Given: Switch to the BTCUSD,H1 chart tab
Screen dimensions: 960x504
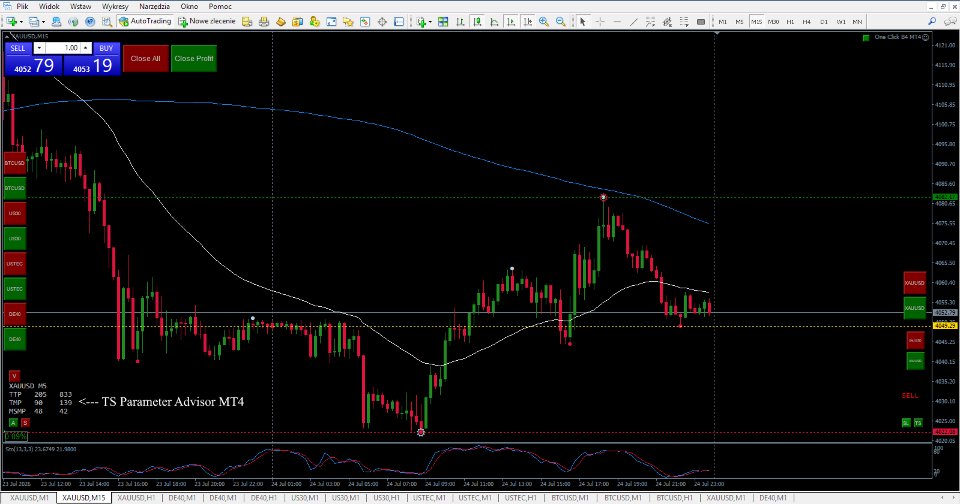Looking at the screenshot, I should pos(674,498).
